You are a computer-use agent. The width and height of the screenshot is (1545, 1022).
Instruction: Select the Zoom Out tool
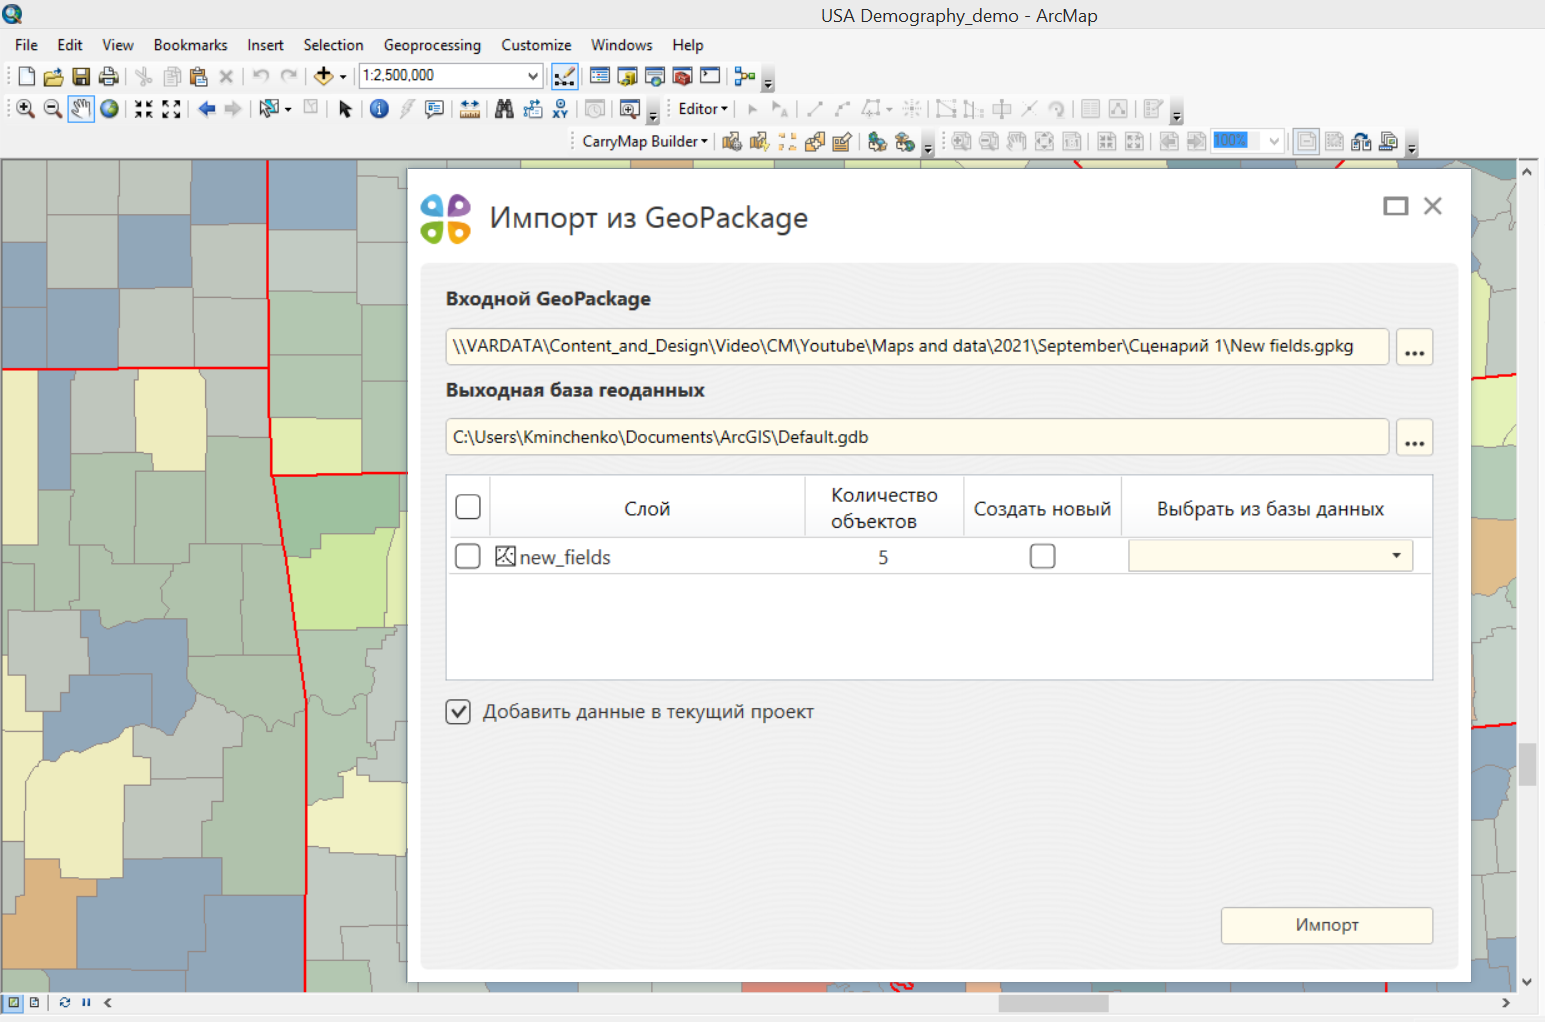pyautogui.click(x=53, y=109)
